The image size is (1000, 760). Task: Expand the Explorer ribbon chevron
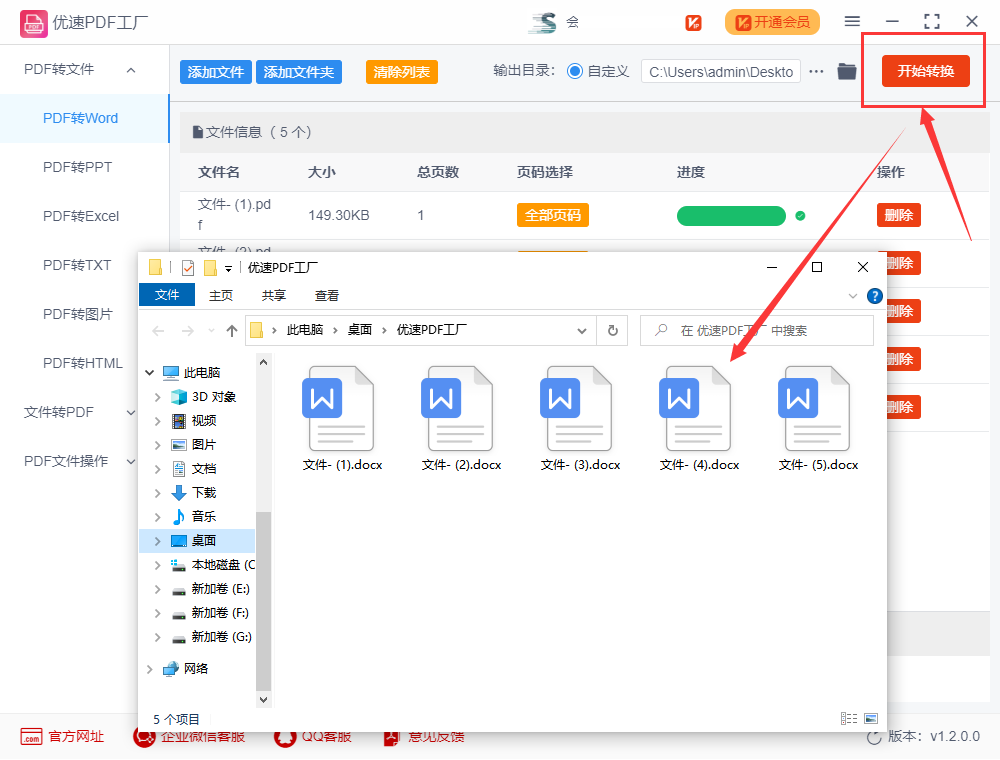(853, 296)
